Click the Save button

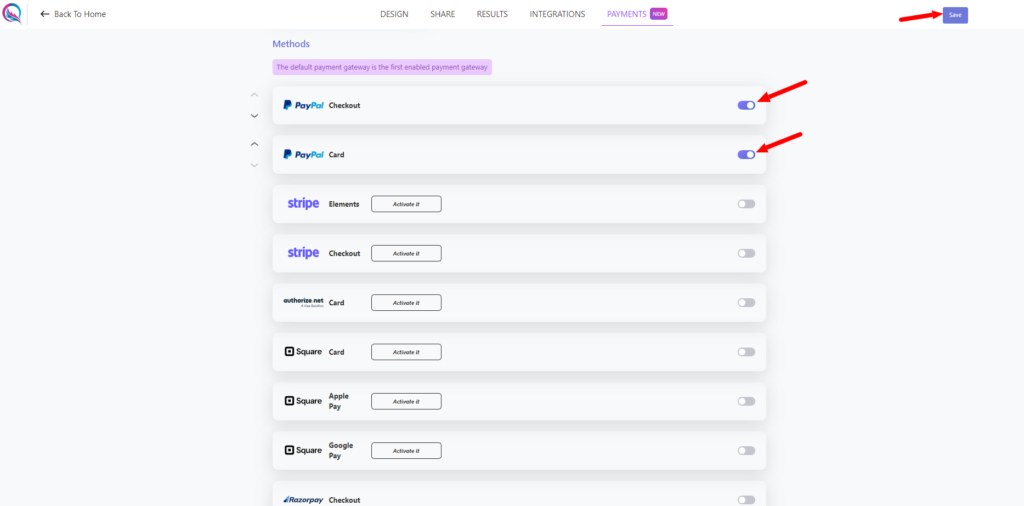pyautogui.click(x=955, y=15)
